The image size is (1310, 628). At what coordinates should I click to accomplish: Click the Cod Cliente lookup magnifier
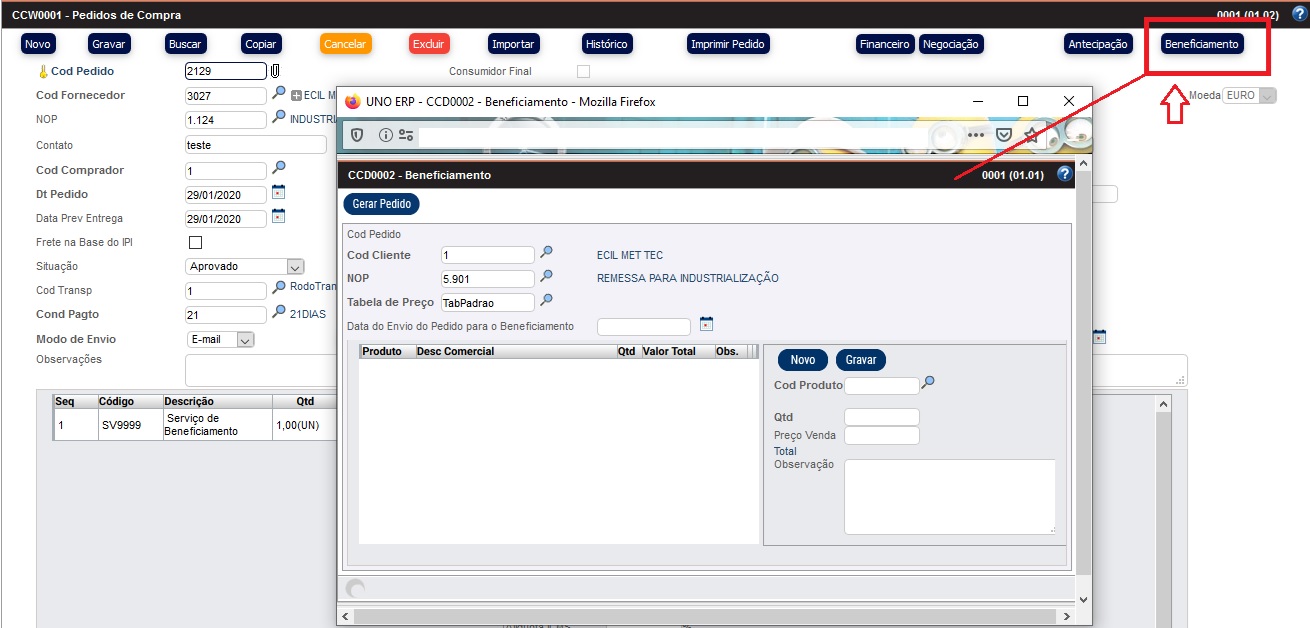[x=547, y=254]
